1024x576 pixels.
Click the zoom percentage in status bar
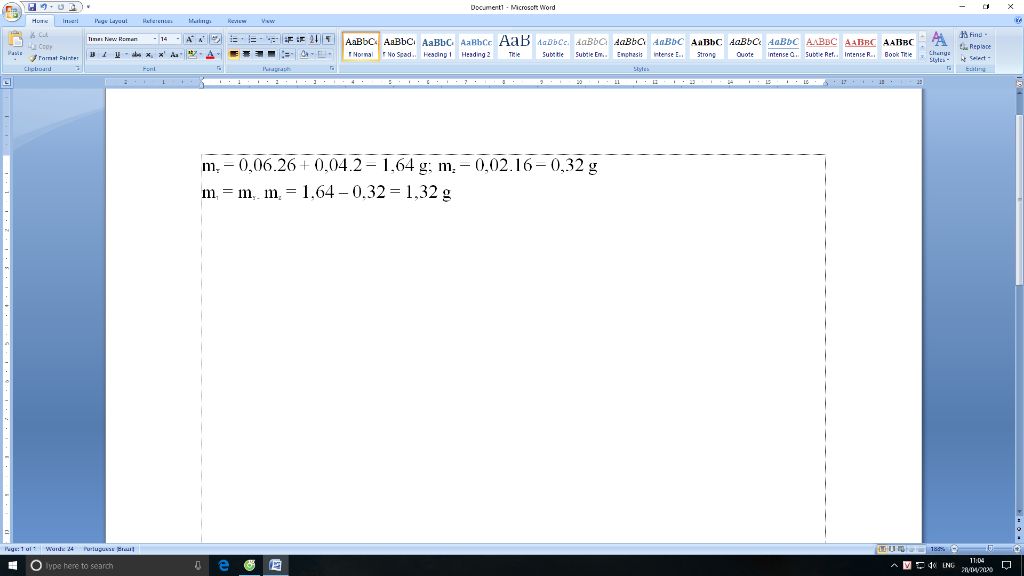point(938,549)
